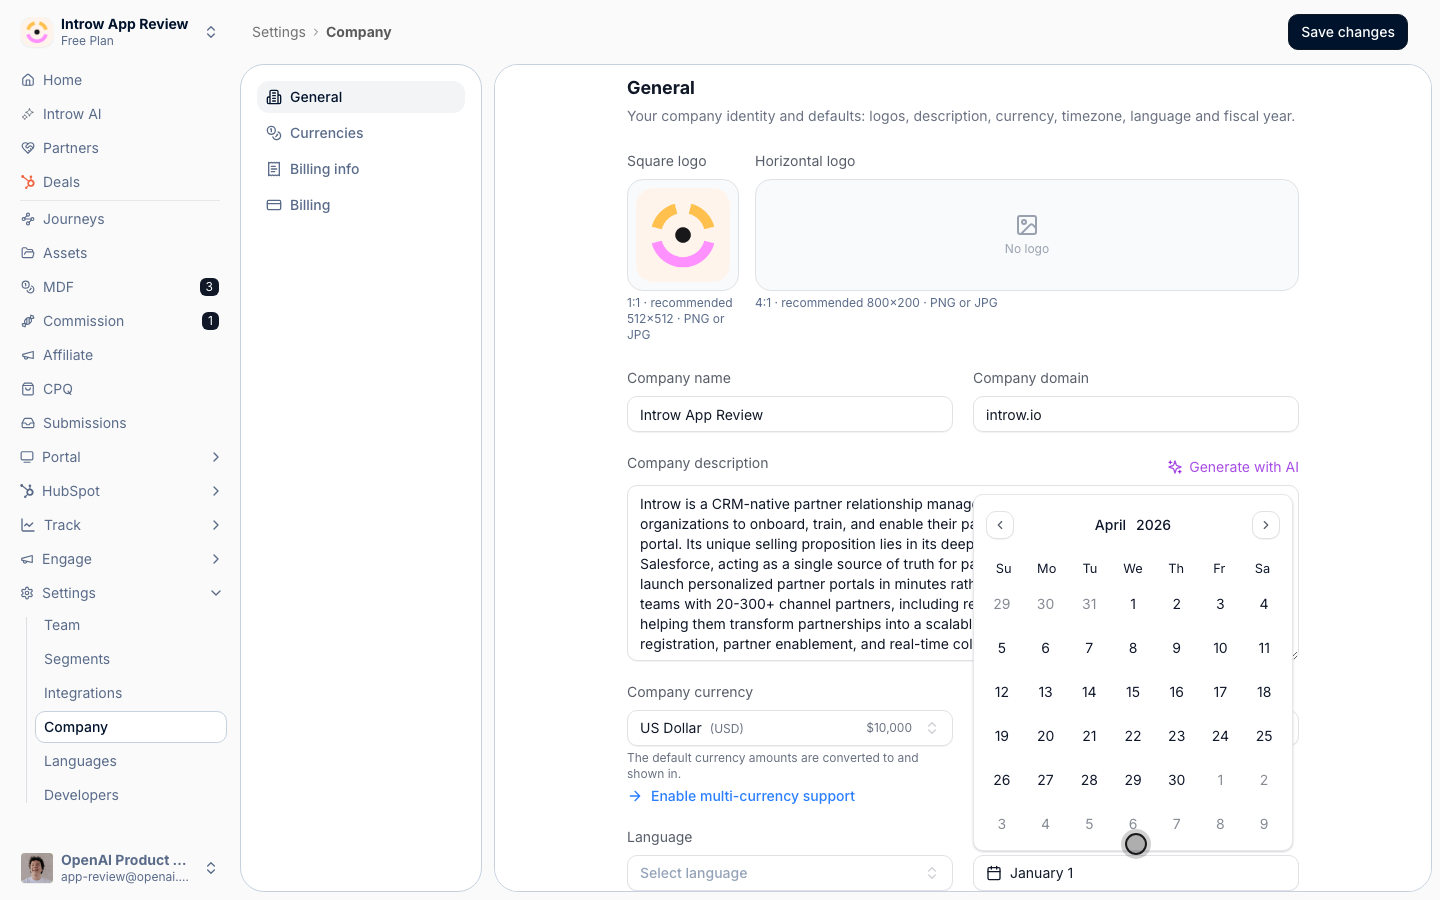Viewport: 1440px width, 900px height.
Task: Click the calendar icon beside January 1
Action: click(994, 873)
